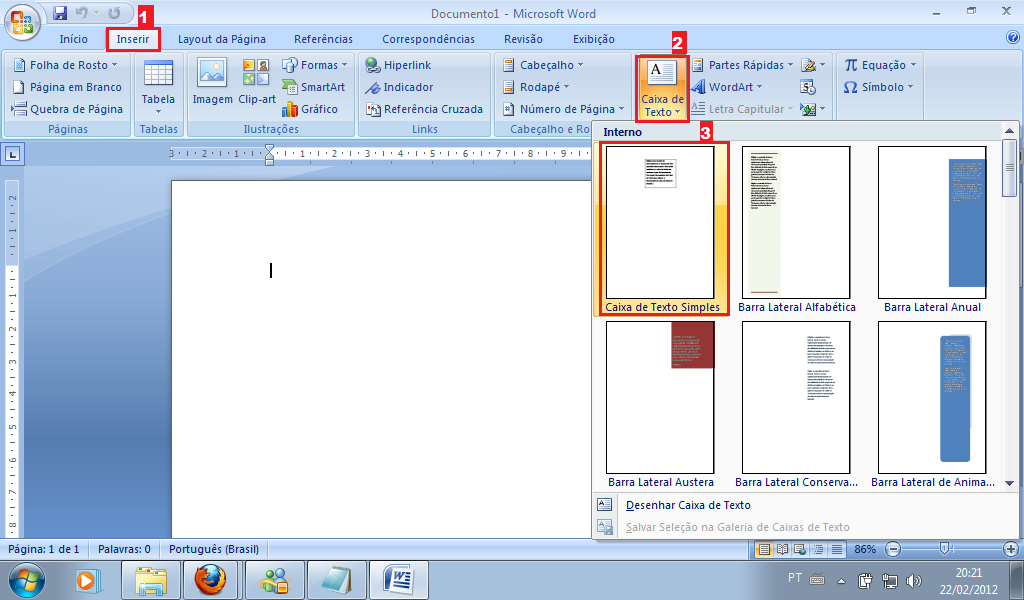Click the Word taskbar icon
Viewport: 1024px width, 600px height.
pos(399,580)
